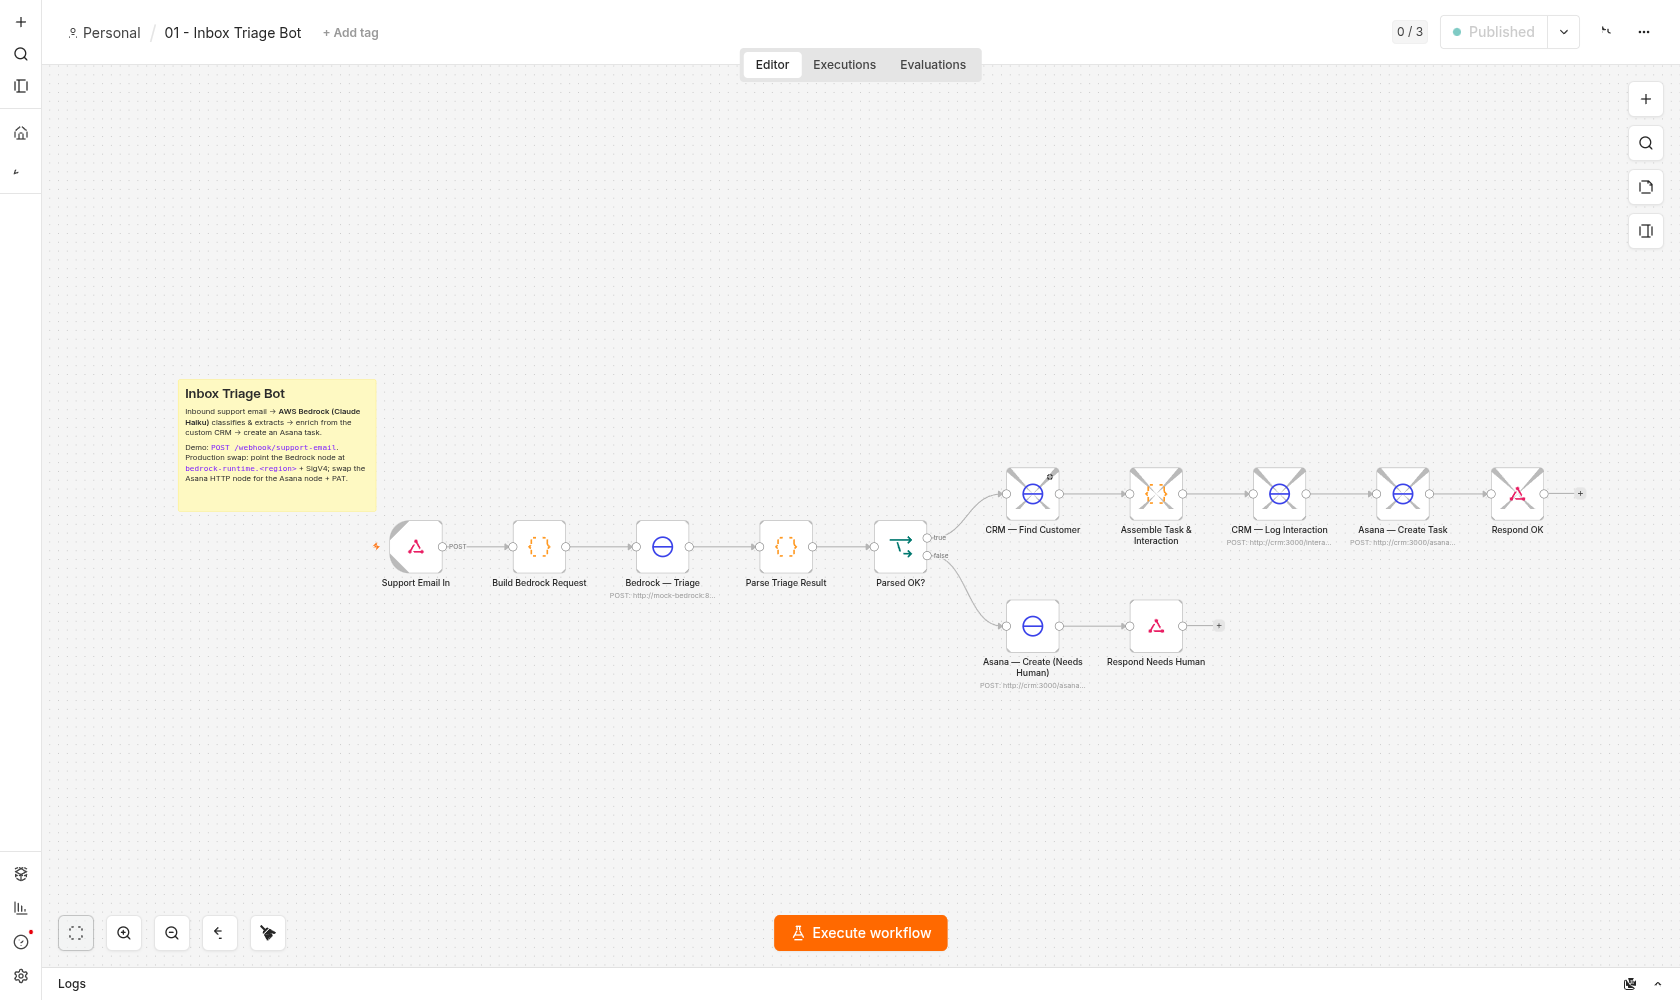1680x1000 pixels.
Task: Select the Build Bedrock Request code node
Action: [539, 547]
